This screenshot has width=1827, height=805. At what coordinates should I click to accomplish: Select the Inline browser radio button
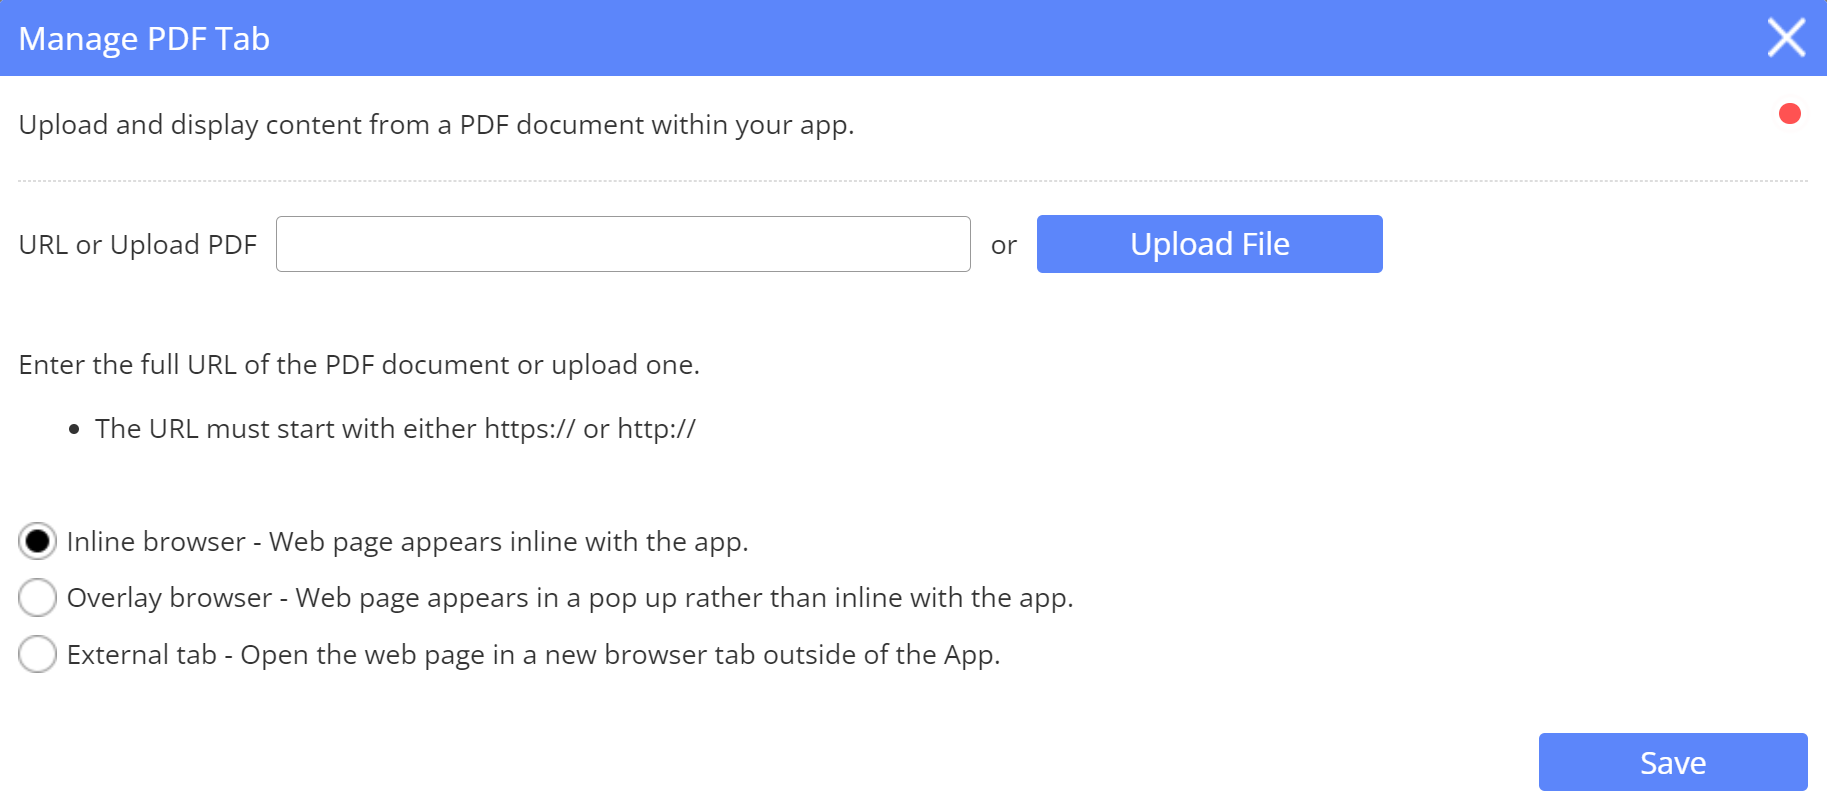(x=38, y=541)
